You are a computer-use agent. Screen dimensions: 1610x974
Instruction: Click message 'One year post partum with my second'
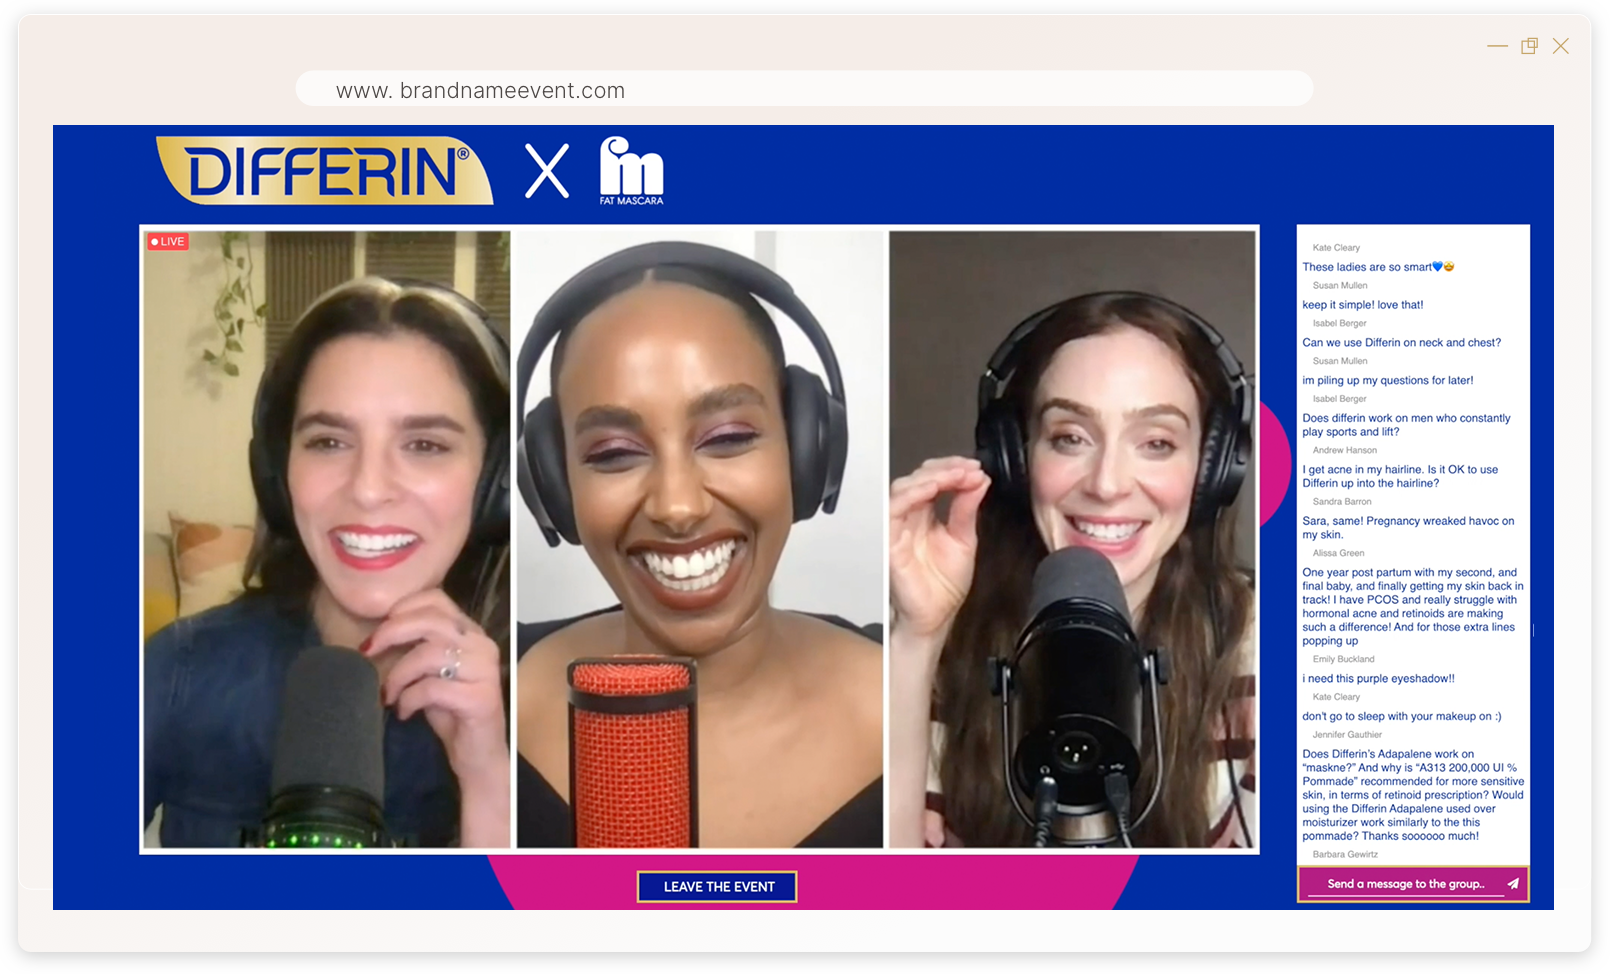click(1412, 607)
